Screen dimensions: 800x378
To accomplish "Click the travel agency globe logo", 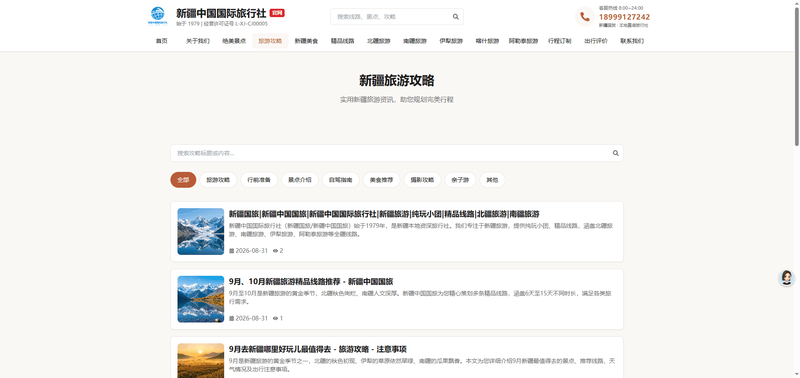I will (158, 16).
